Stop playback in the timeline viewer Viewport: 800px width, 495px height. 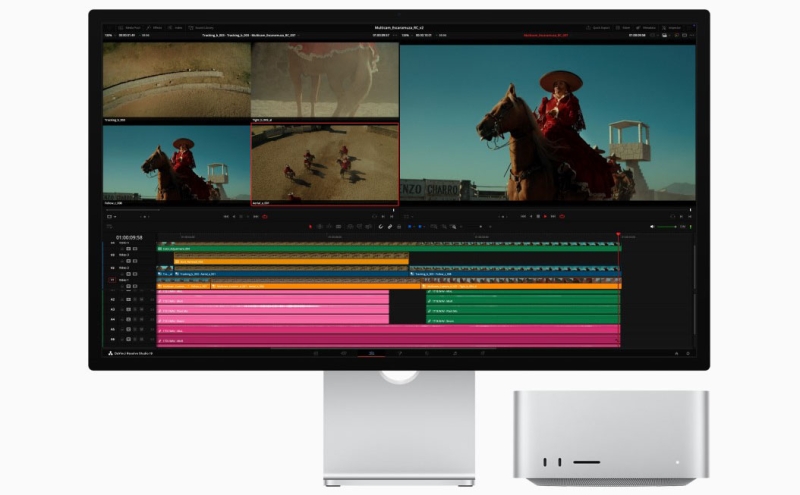[x=538, y=216]
